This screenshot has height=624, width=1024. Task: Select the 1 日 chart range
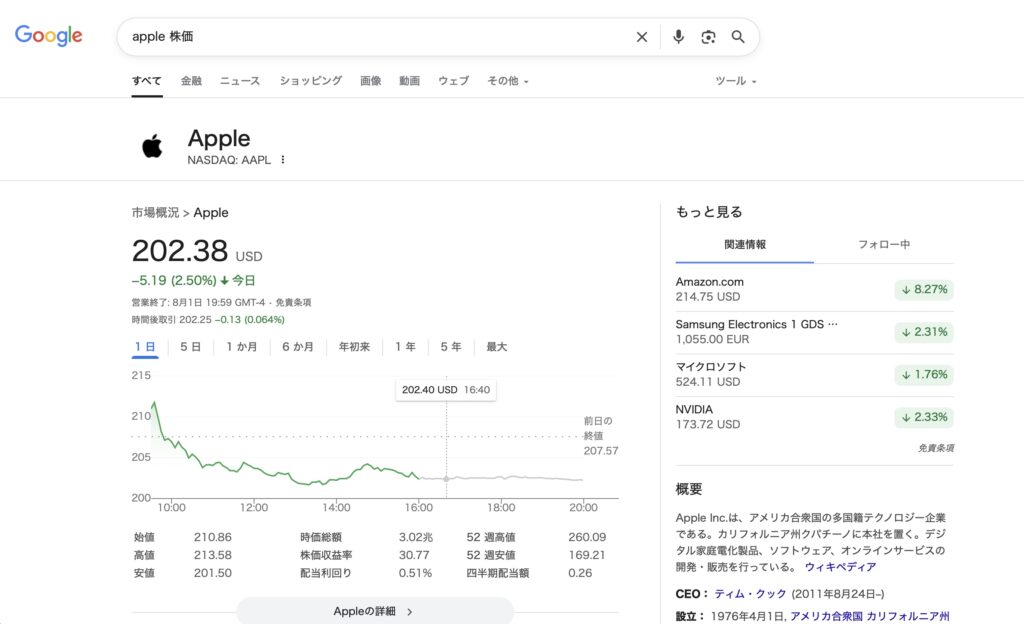pos(145,347)
